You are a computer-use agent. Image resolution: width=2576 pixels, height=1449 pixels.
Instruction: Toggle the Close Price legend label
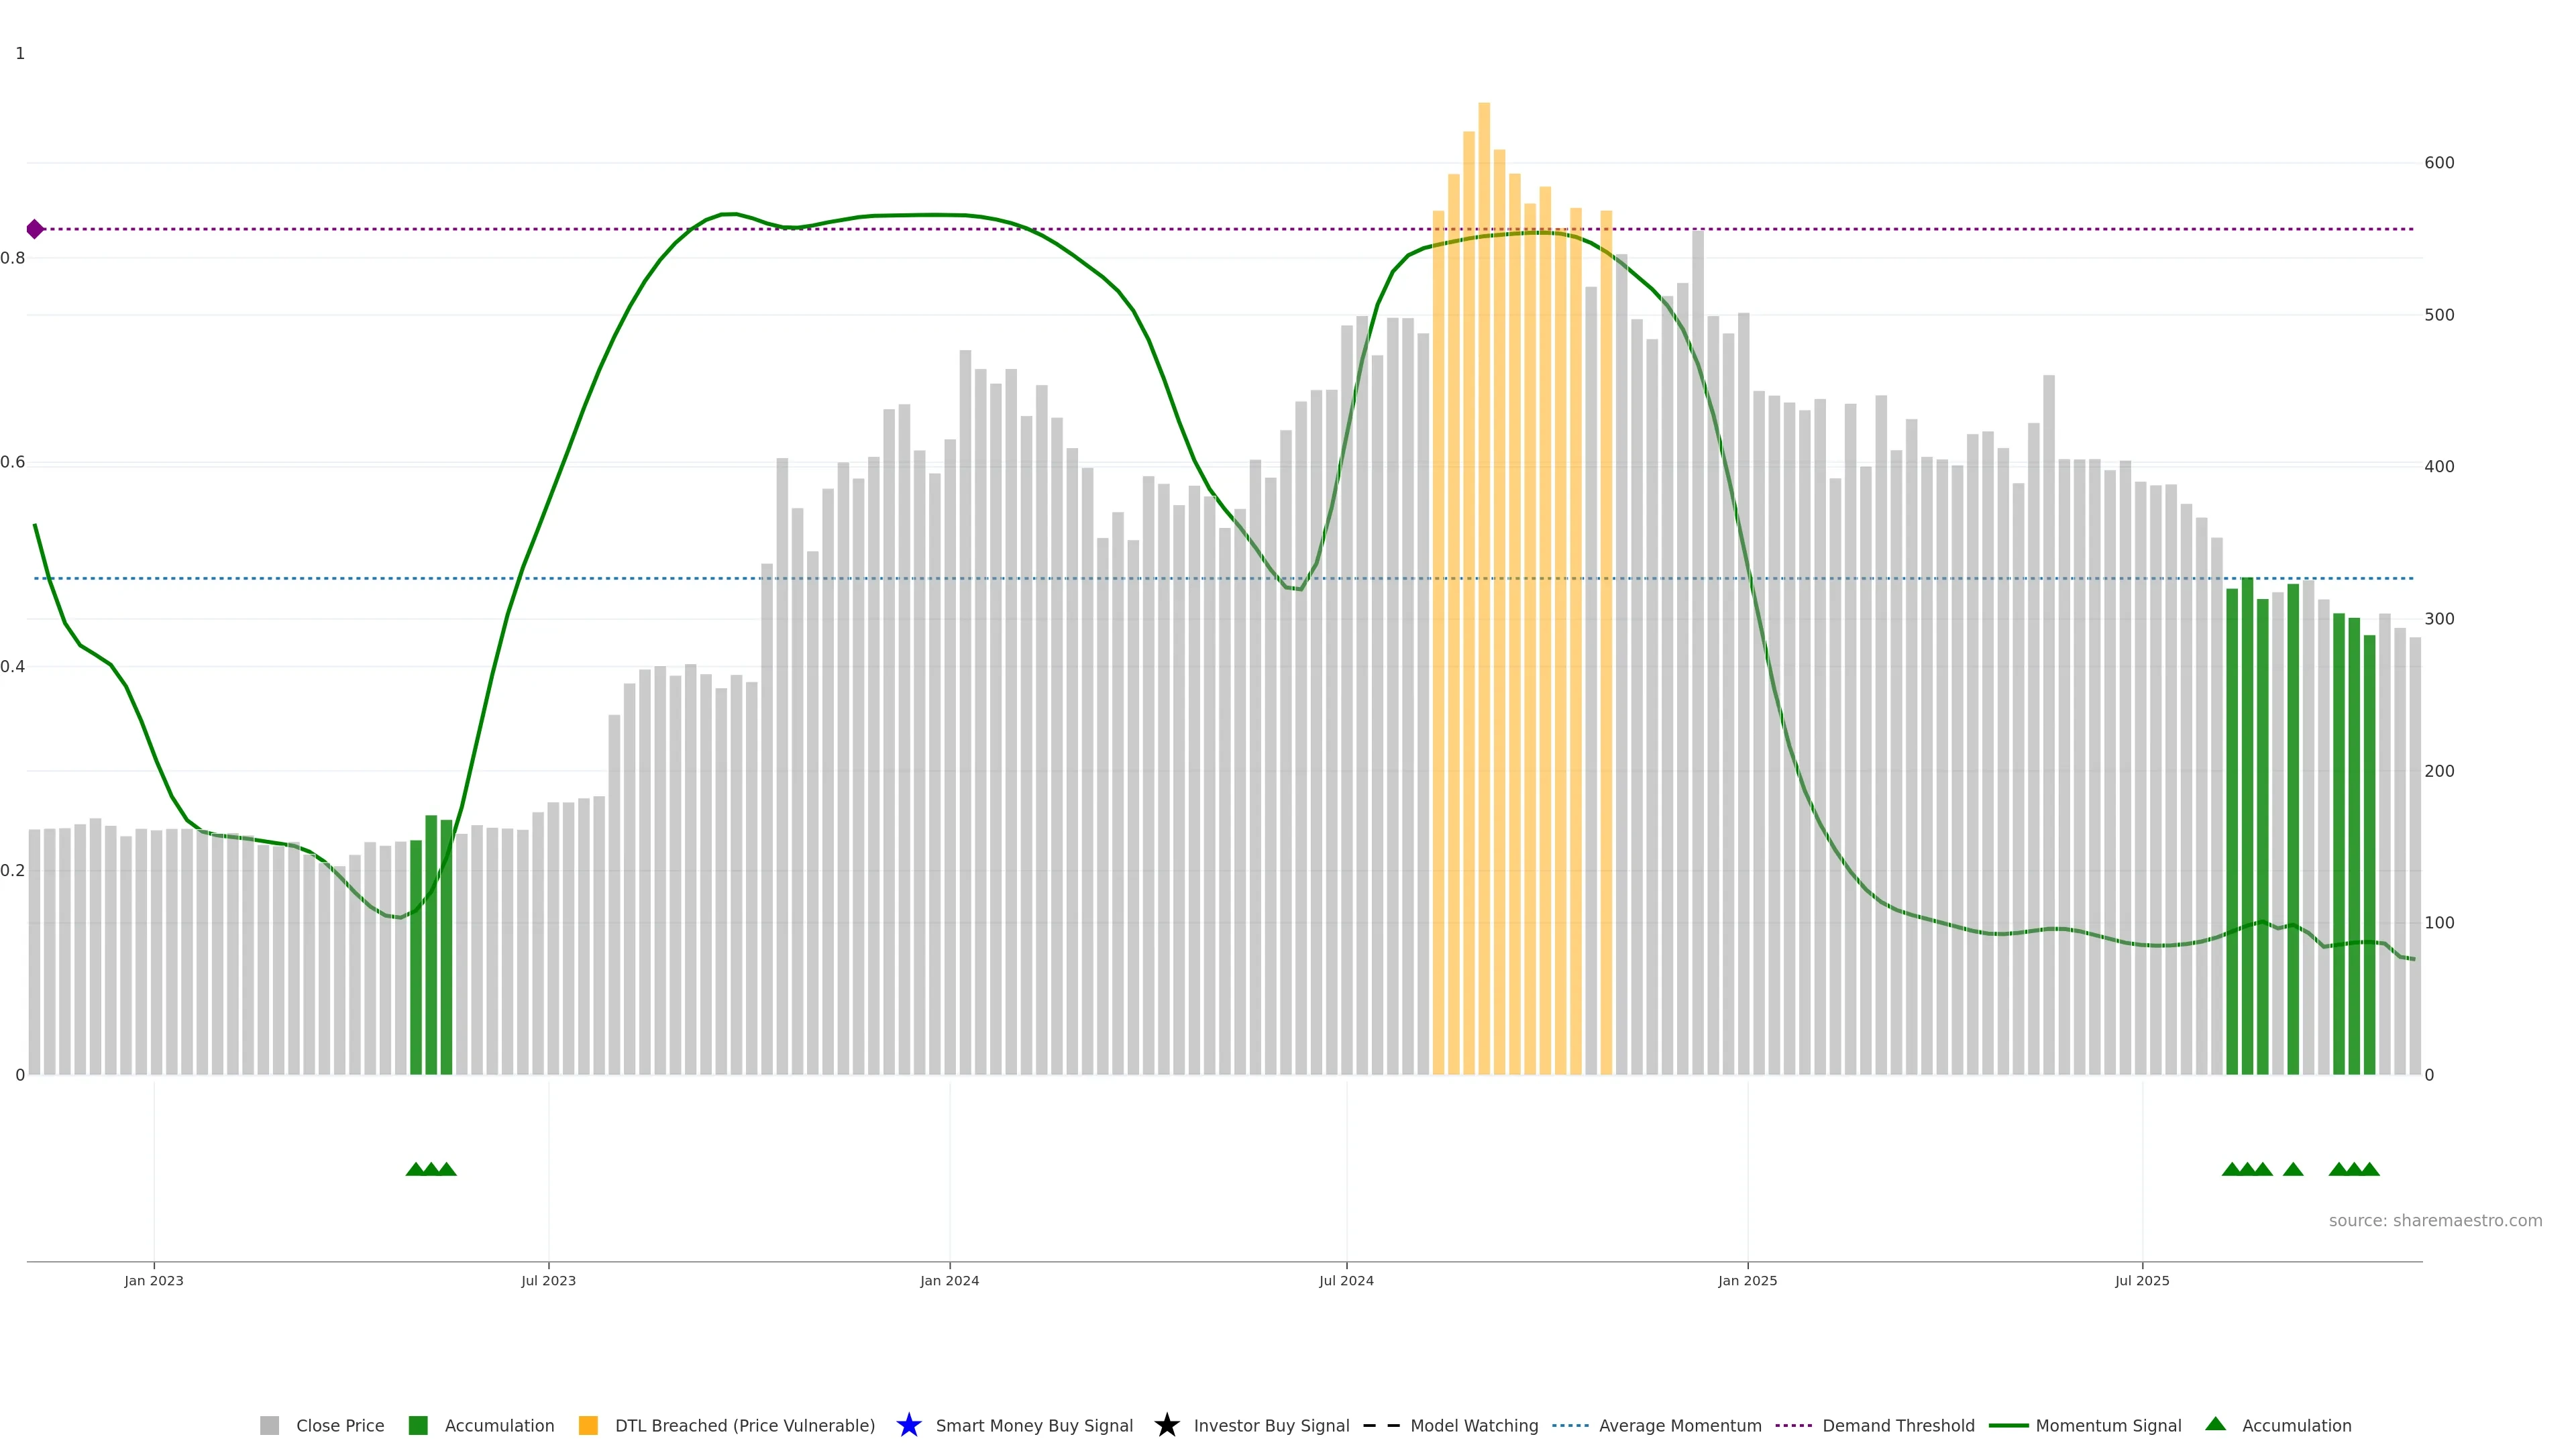point(340,1425)
